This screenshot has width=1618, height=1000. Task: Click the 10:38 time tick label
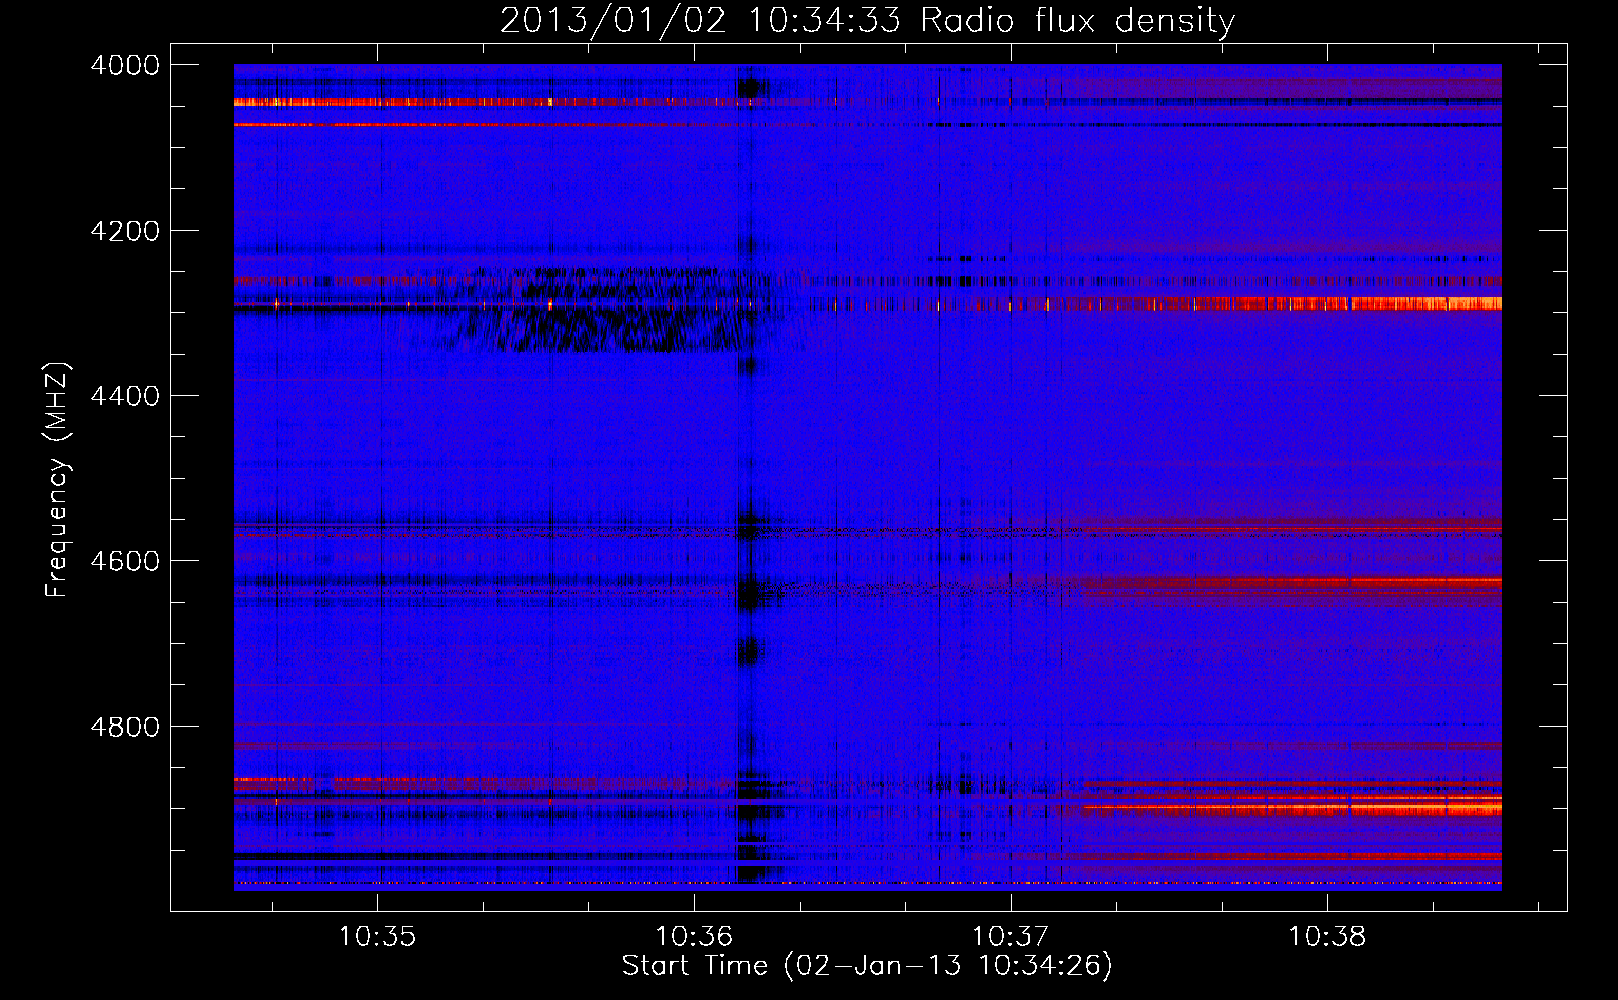(x=1327, y=937)
